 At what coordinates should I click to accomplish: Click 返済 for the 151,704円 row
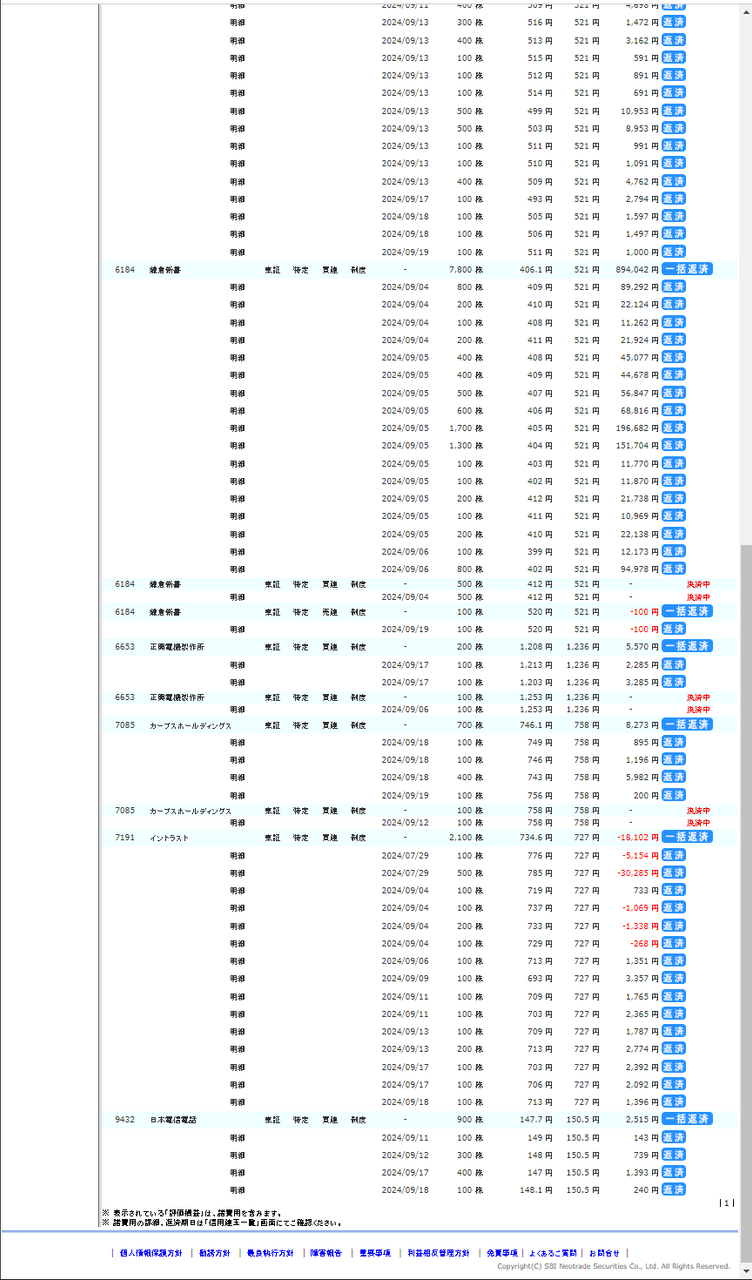673,446
